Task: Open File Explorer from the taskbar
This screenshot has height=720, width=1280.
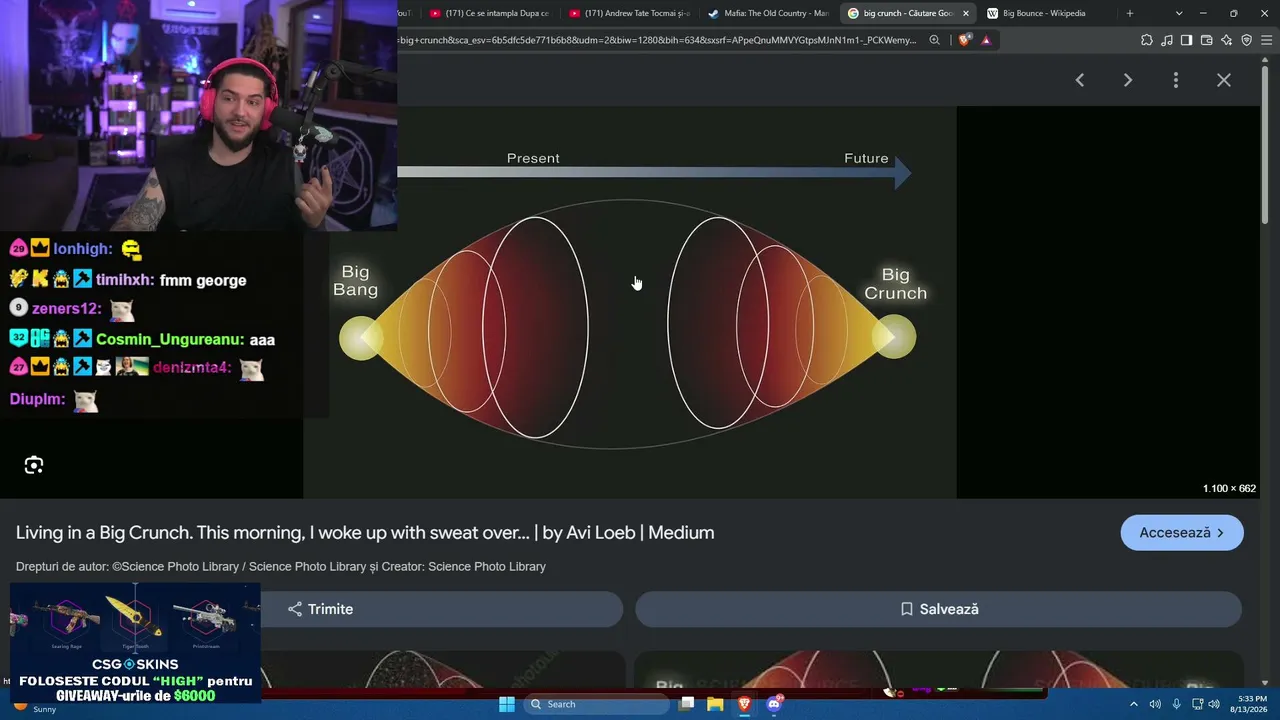Action: click(x=715, y=704)
